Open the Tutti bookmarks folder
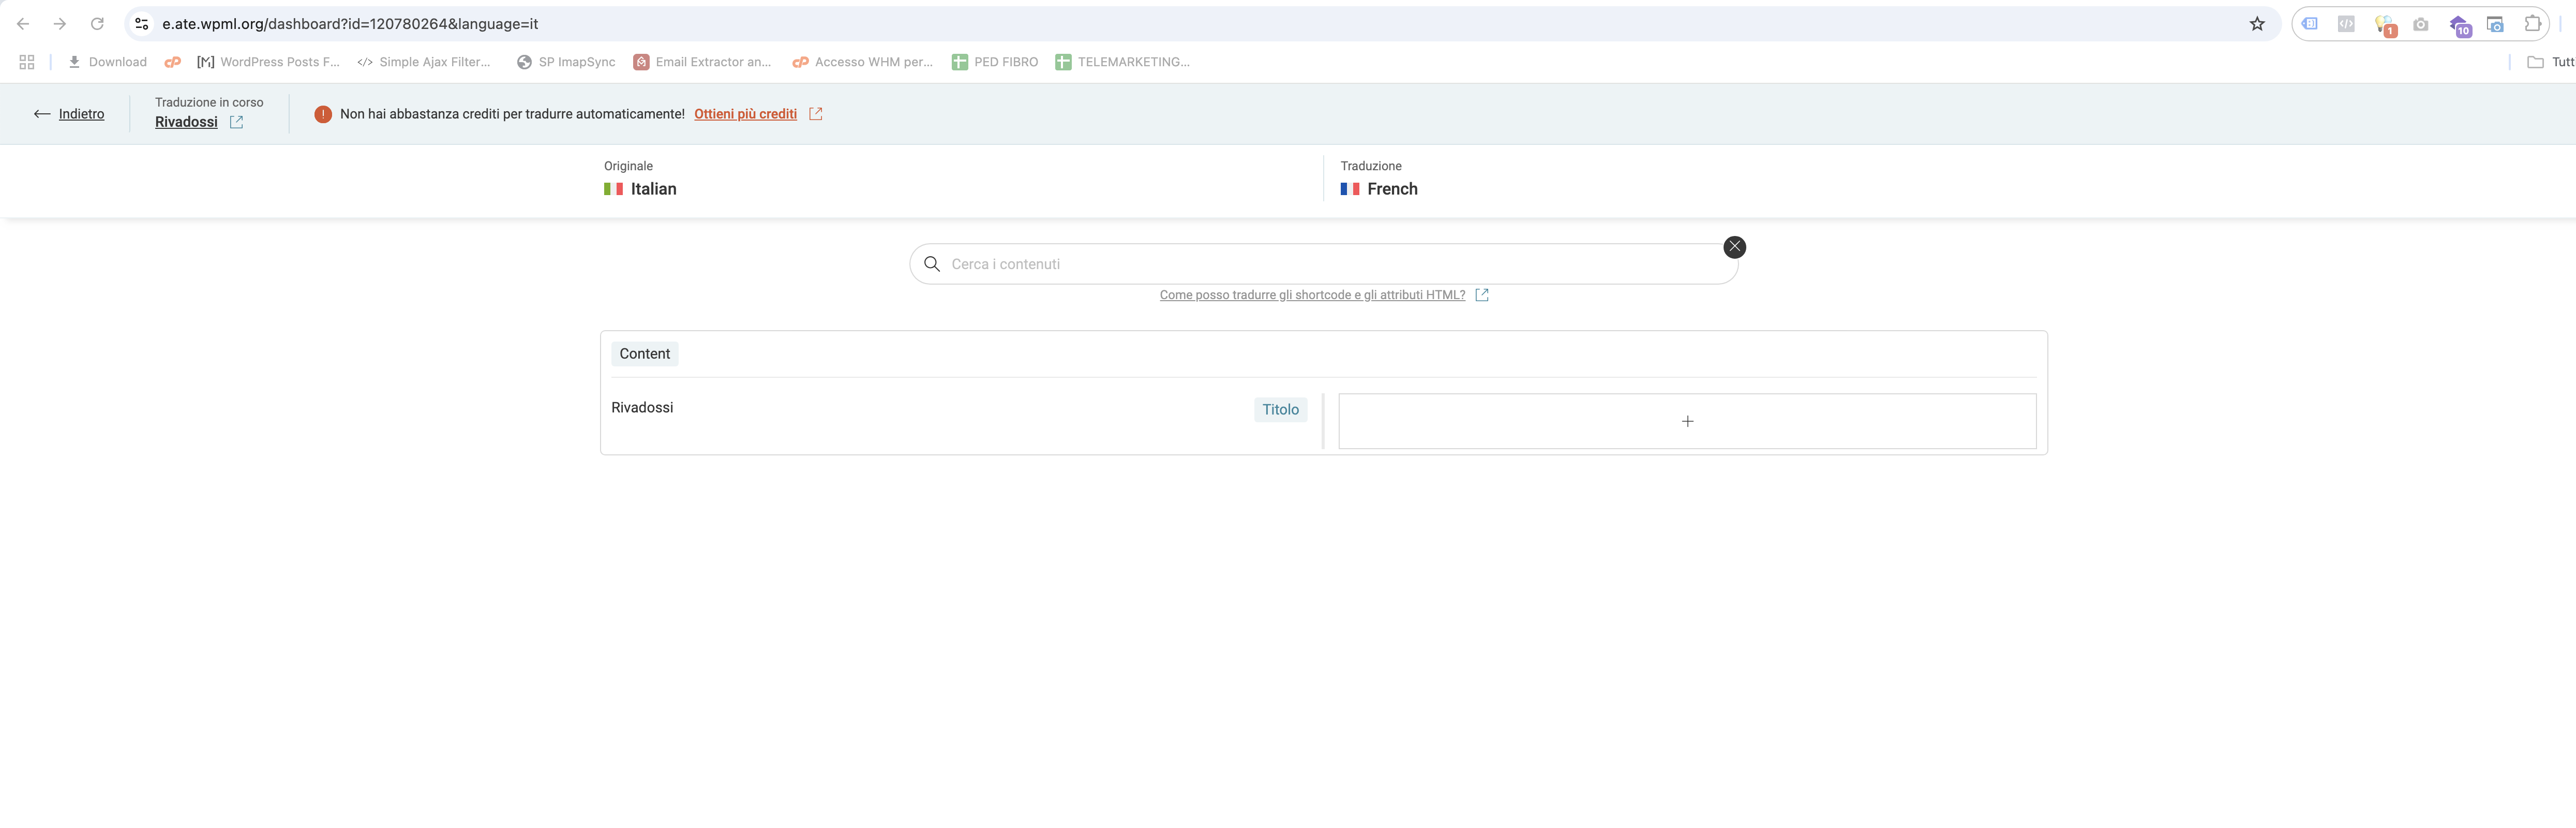Screen dimensions: 2576x828 (2550, 62)
